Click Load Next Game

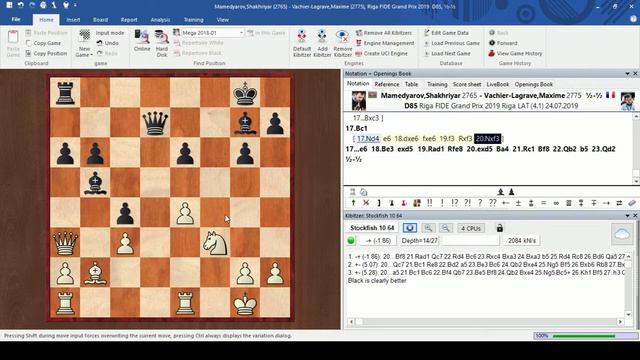447,53
